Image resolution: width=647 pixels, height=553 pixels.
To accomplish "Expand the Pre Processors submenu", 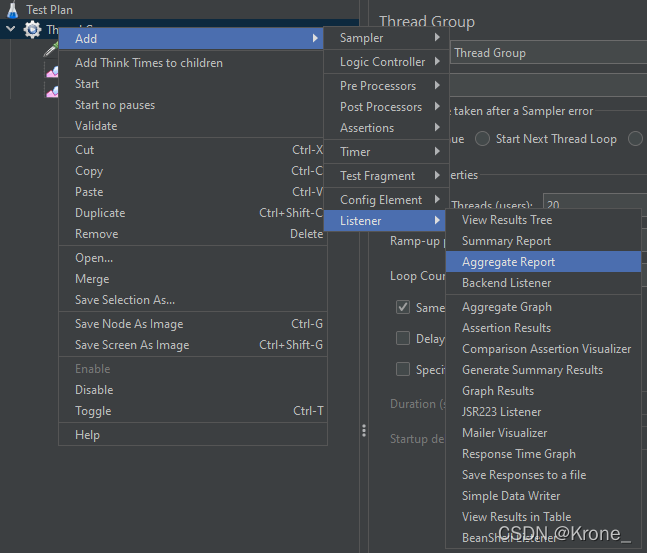I will 386,86.
